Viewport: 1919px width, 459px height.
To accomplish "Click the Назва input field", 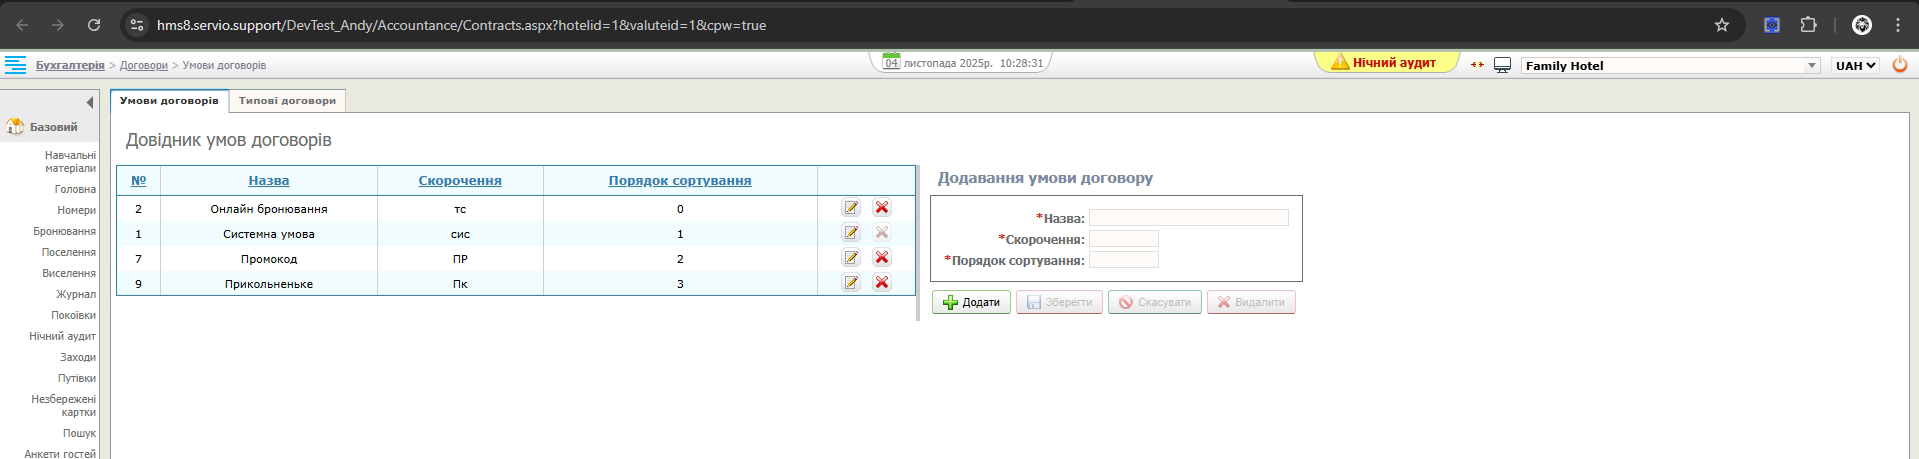I will pyautogui.click(x=1188, y=218).
